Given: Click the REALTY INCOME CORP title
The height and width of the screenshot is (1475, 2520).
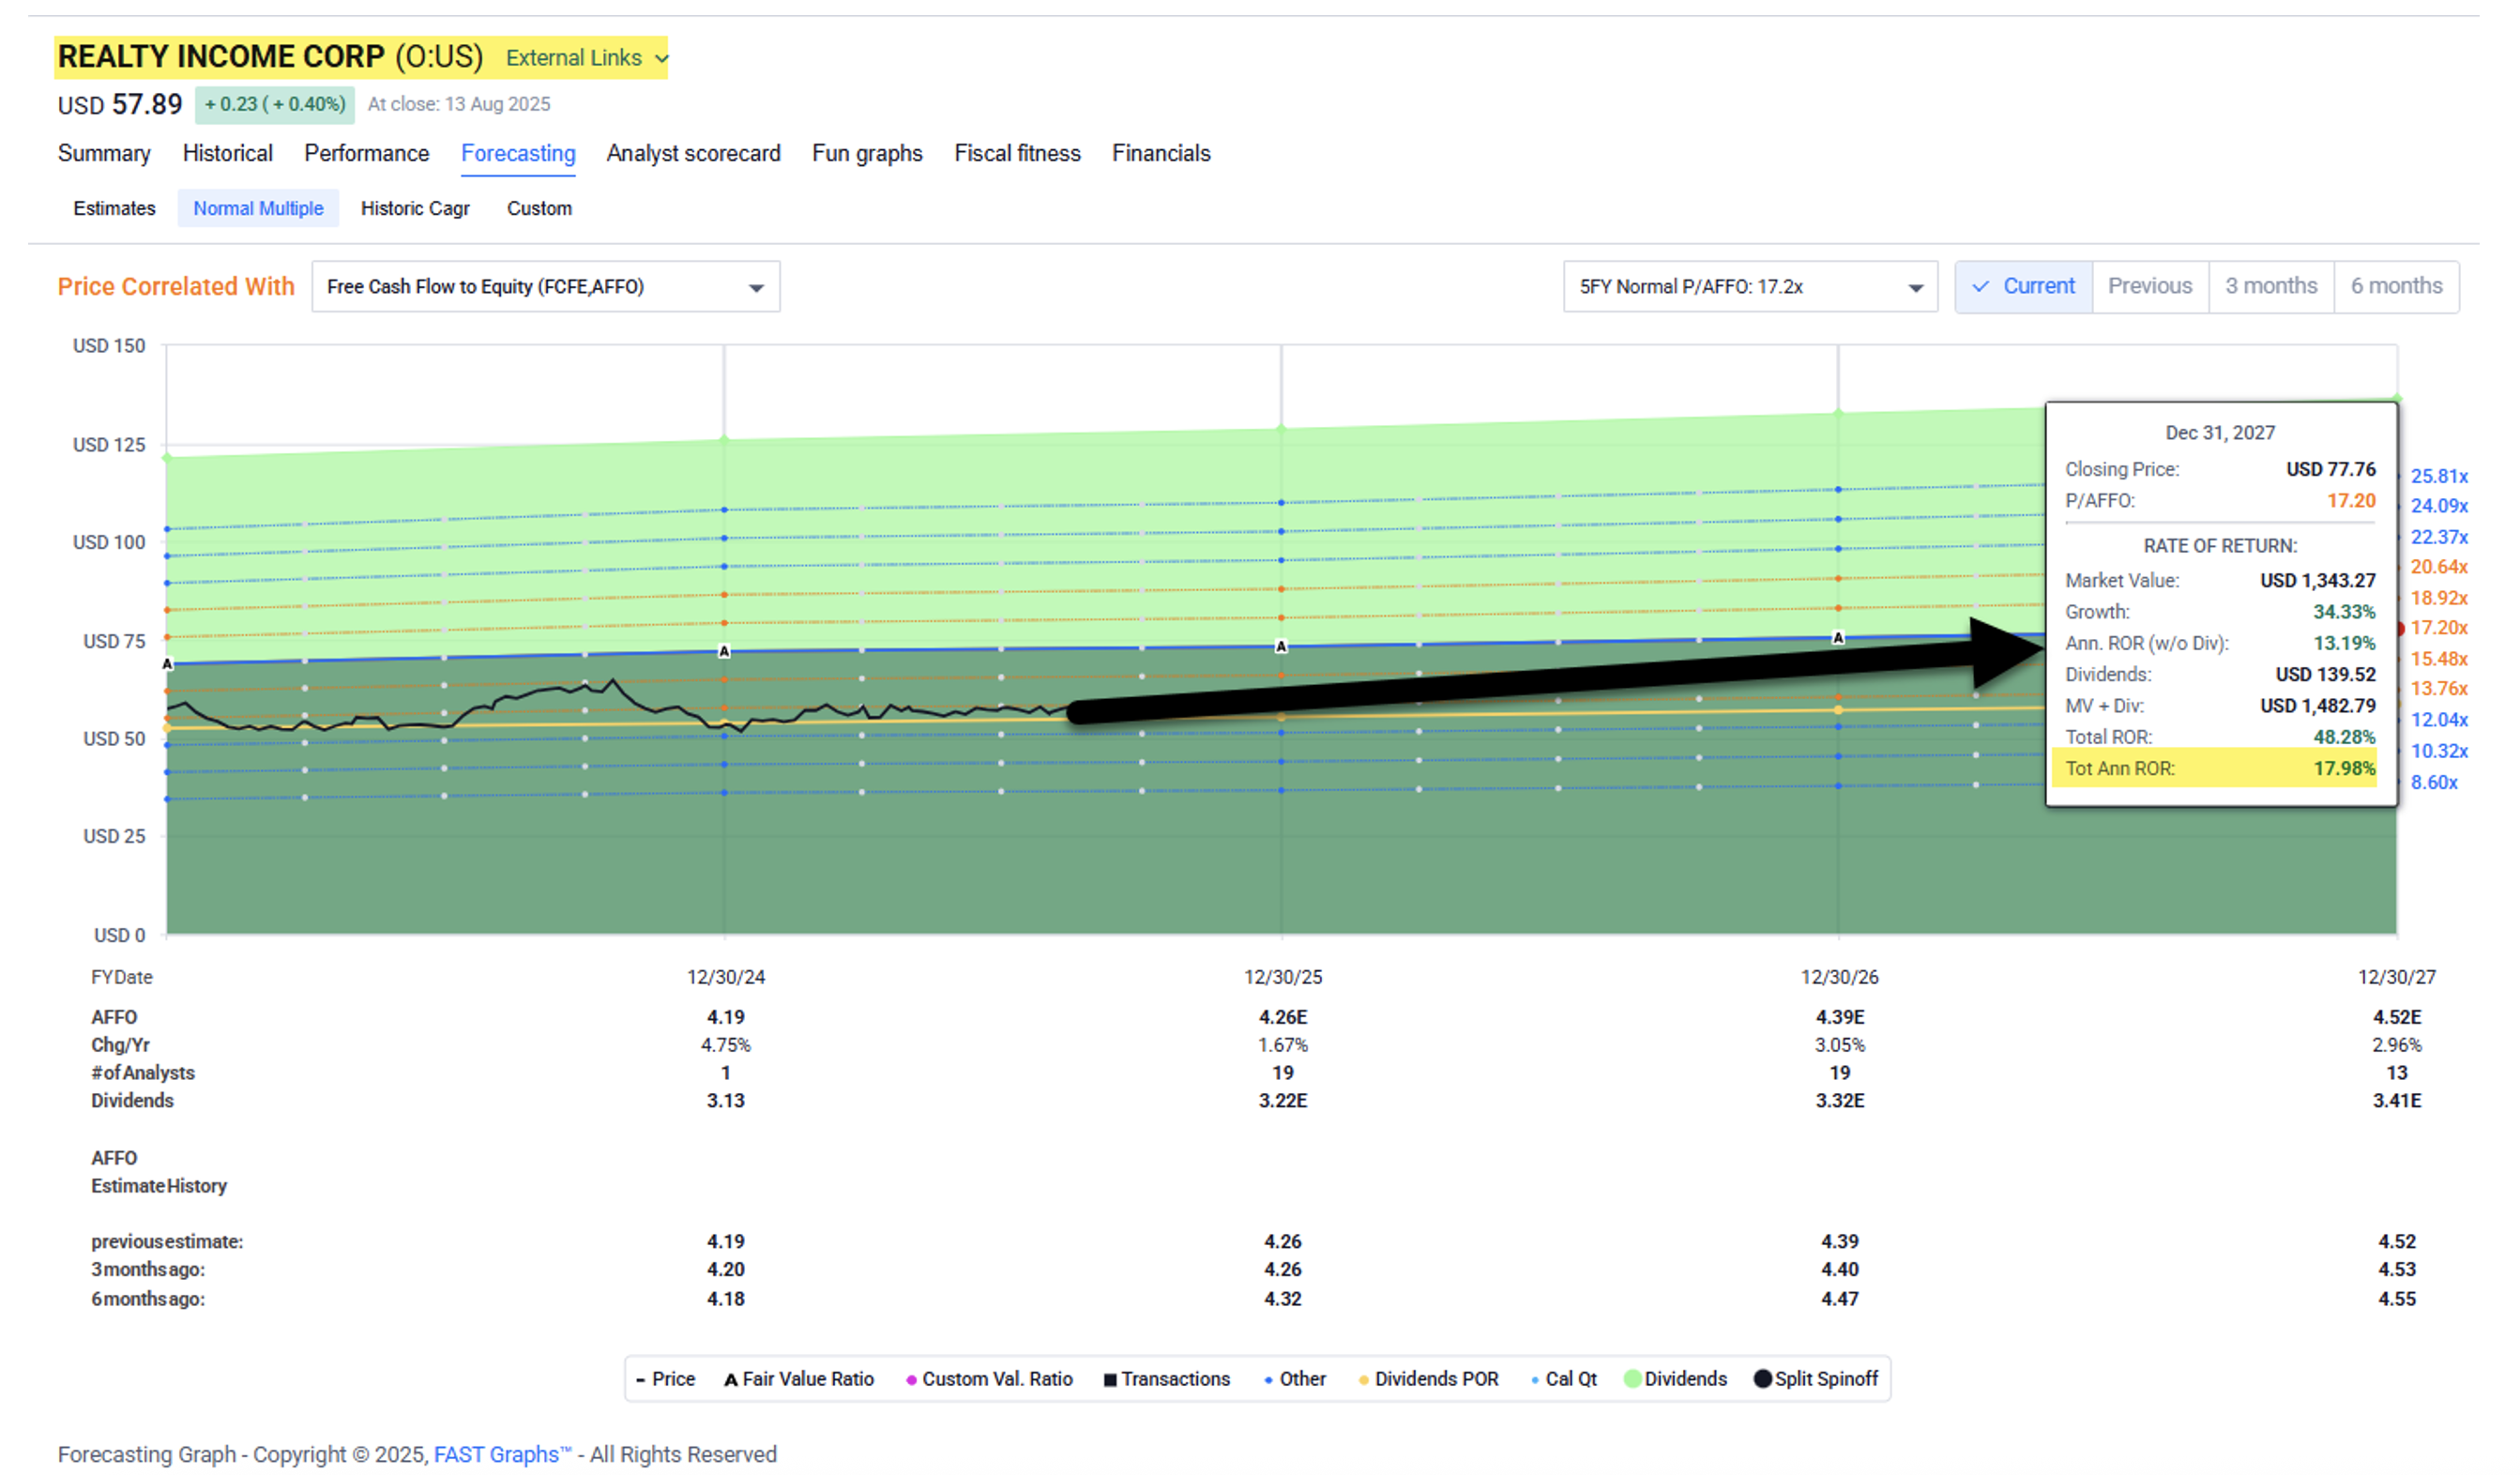Looking at the screenshot, I should click(221, 57).
